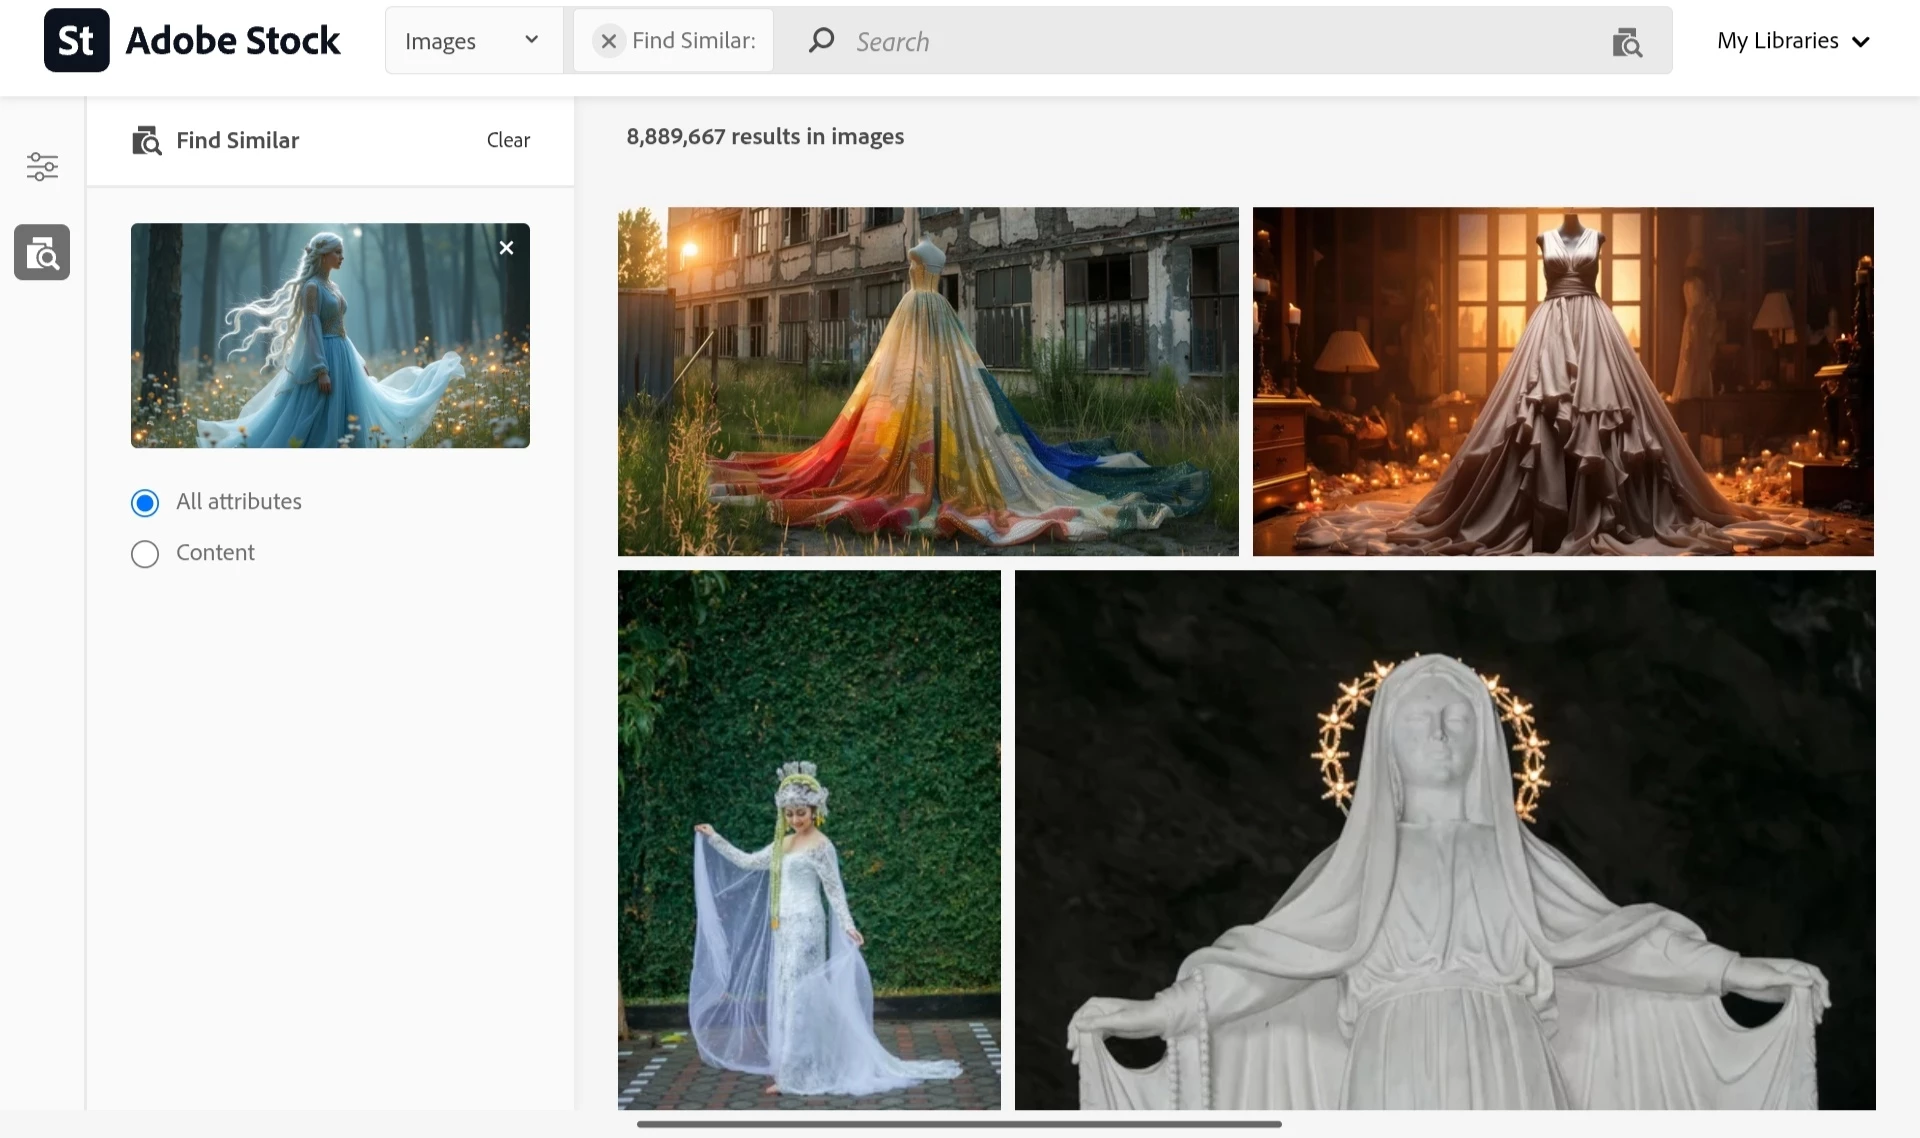Click the horizontal scrollbar at bottom
Screen dimensions: 1920x1138
pos(959,1124)
